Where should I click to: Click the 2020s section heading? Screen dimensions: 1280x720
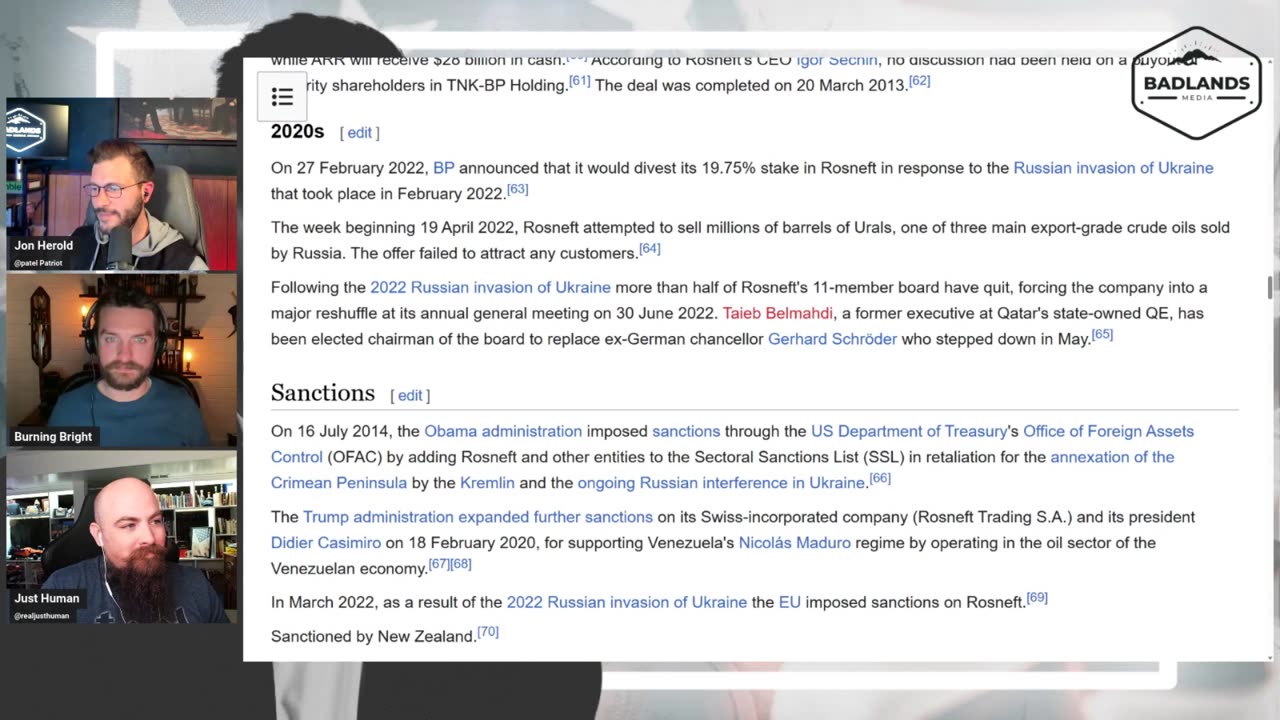point(298,132)
